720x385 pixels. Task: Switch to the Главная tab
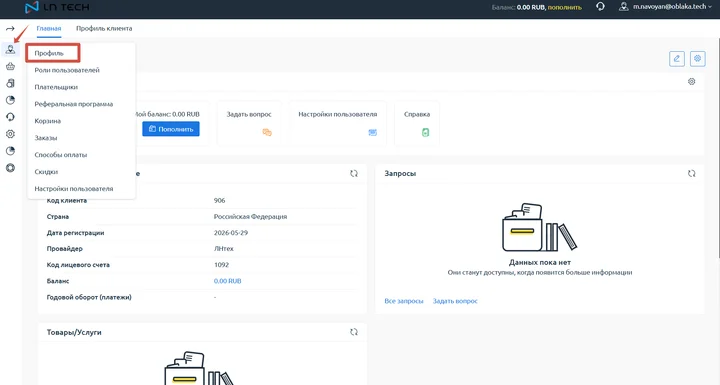click(49, 28)
